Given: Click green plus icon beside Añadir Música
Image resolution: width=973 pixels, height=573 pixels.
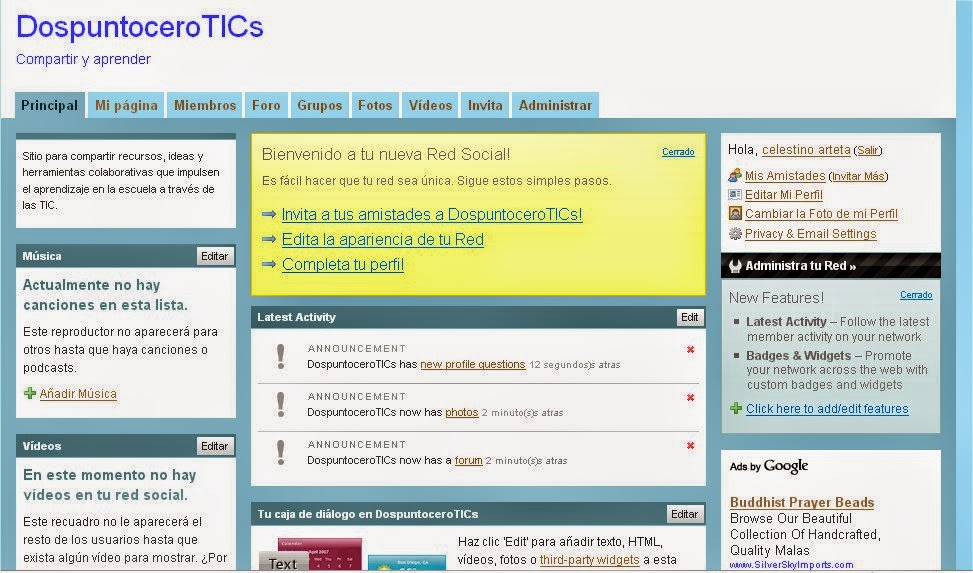Looking at the screenshot, I should pyautogui.click(x=30, y=393).
